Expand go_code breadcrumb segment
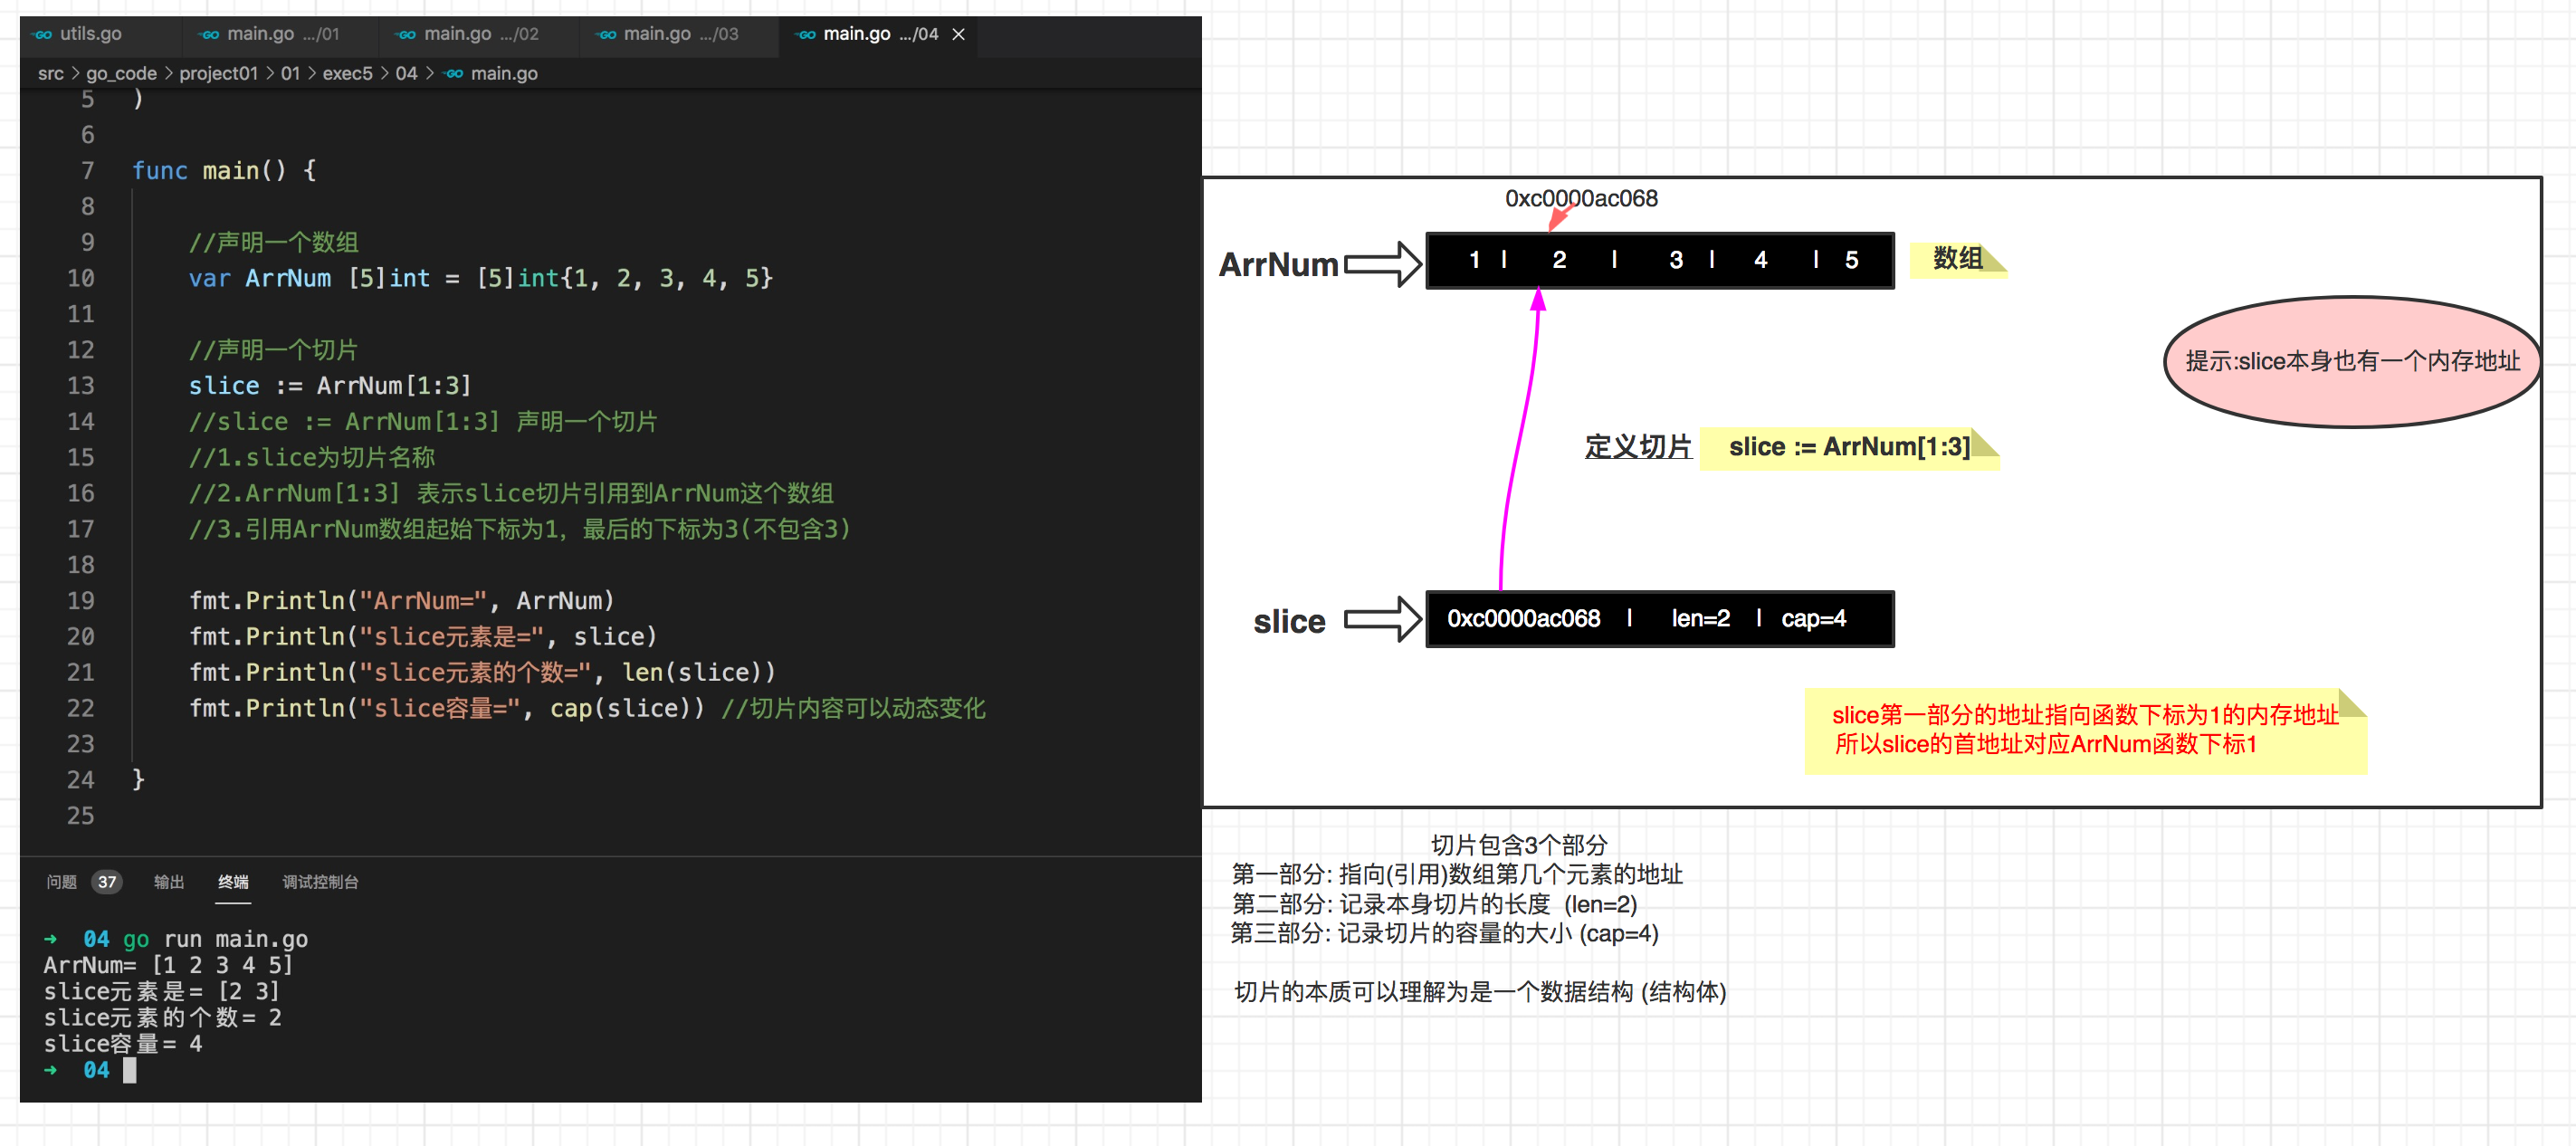Screen dimensions: 2576x1146 121,73
